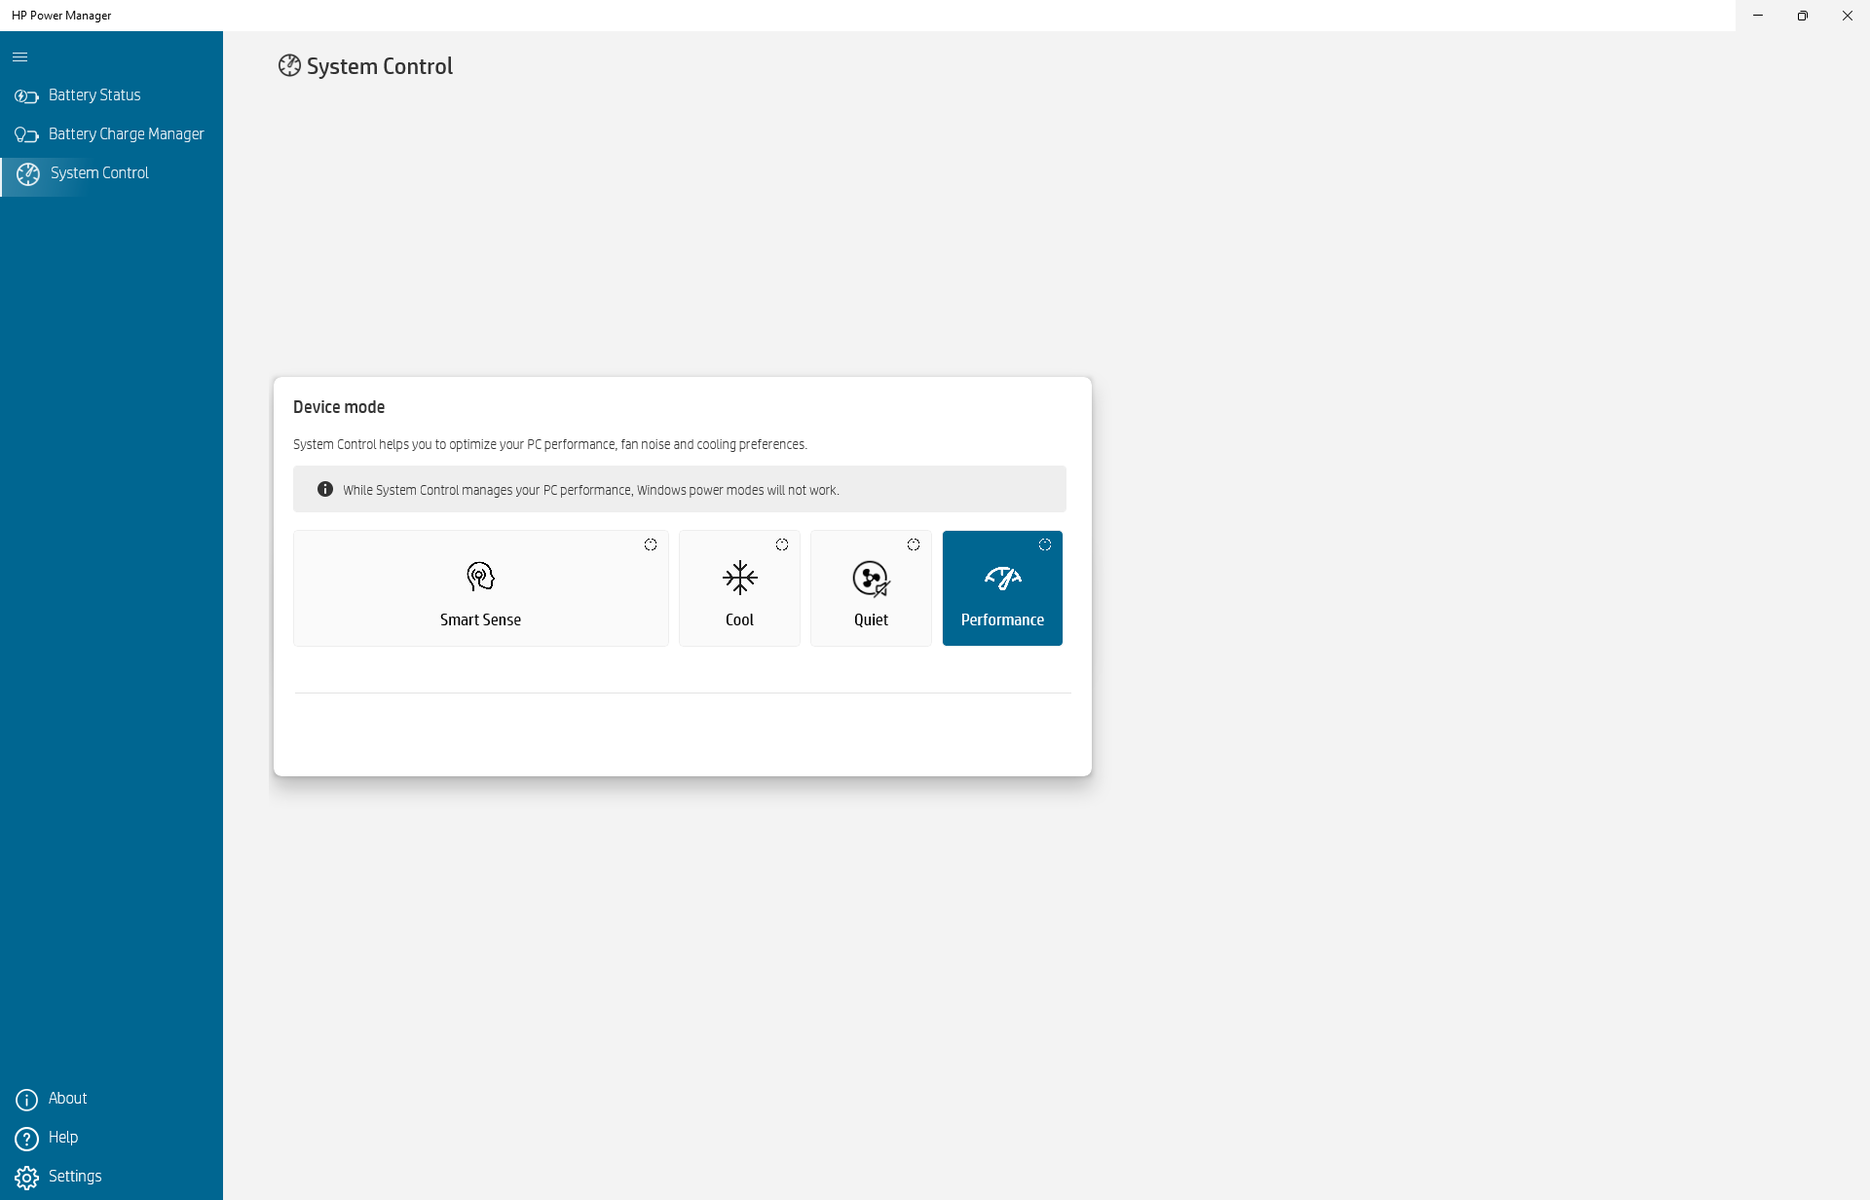Viewport: 1870px width, 1200px height.
Task: Collapse the sidebar with the hamburger icon
Action: (20, 57)
